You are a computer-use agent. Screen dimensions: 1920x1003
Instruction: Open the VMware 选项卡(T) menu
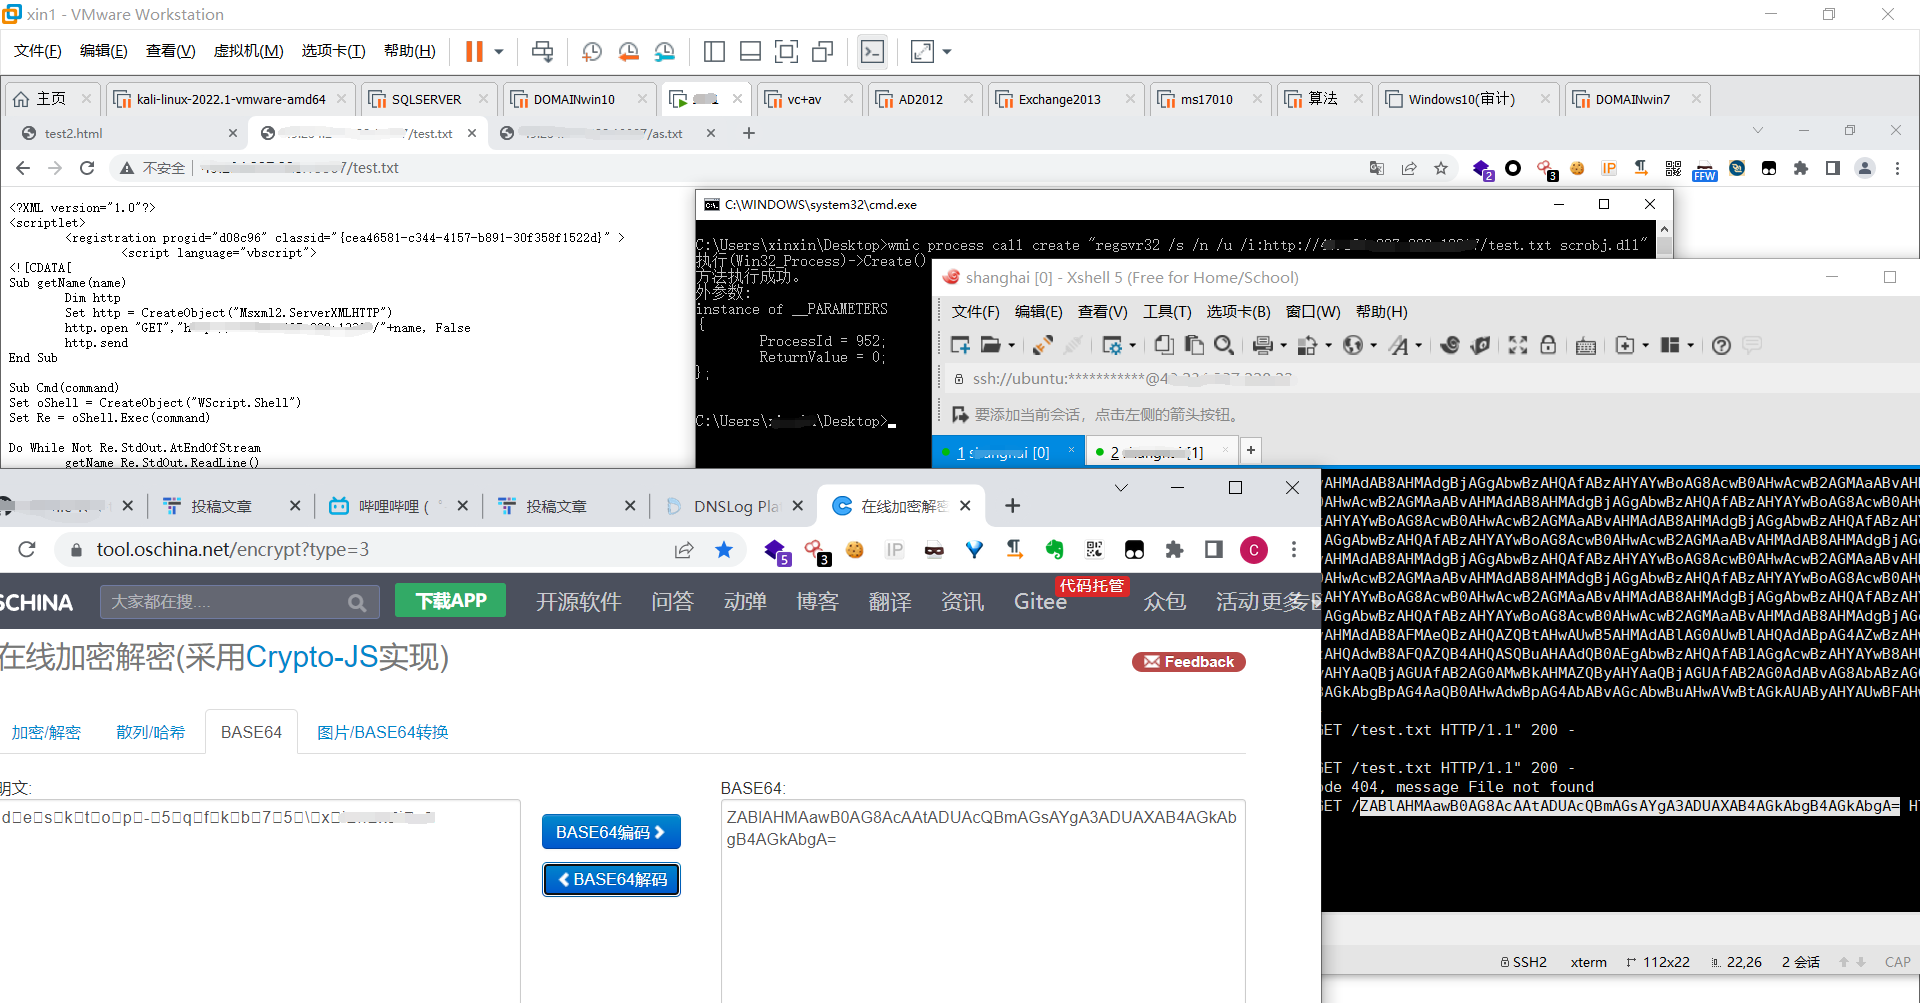point(334,51)
